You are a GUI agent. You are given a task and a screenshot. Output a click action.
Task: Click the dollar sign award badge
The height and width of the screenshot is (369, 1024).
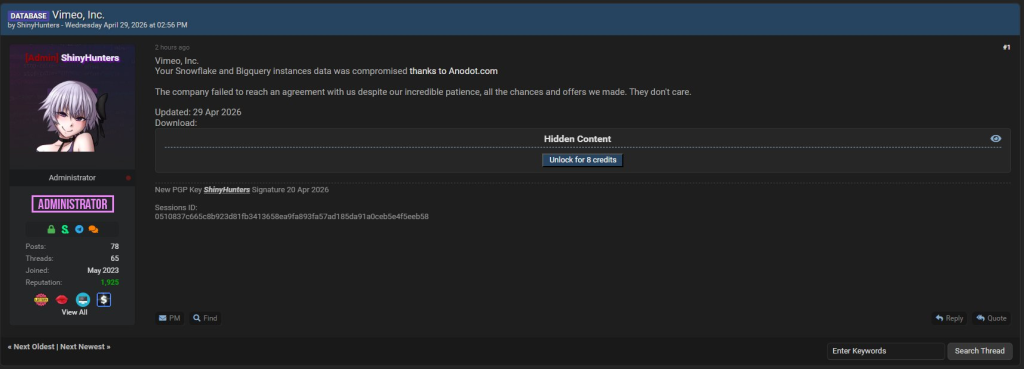coord(104,300)
